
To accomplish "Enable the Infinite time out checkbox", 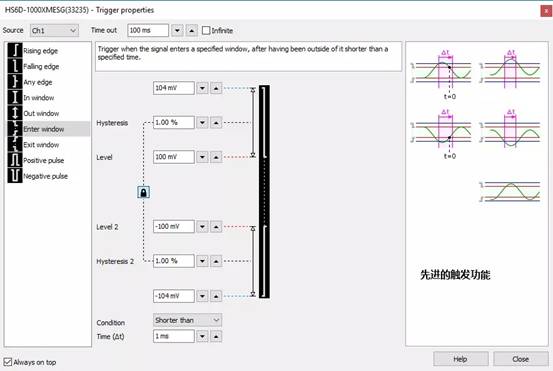I will (x=206, y=30).
